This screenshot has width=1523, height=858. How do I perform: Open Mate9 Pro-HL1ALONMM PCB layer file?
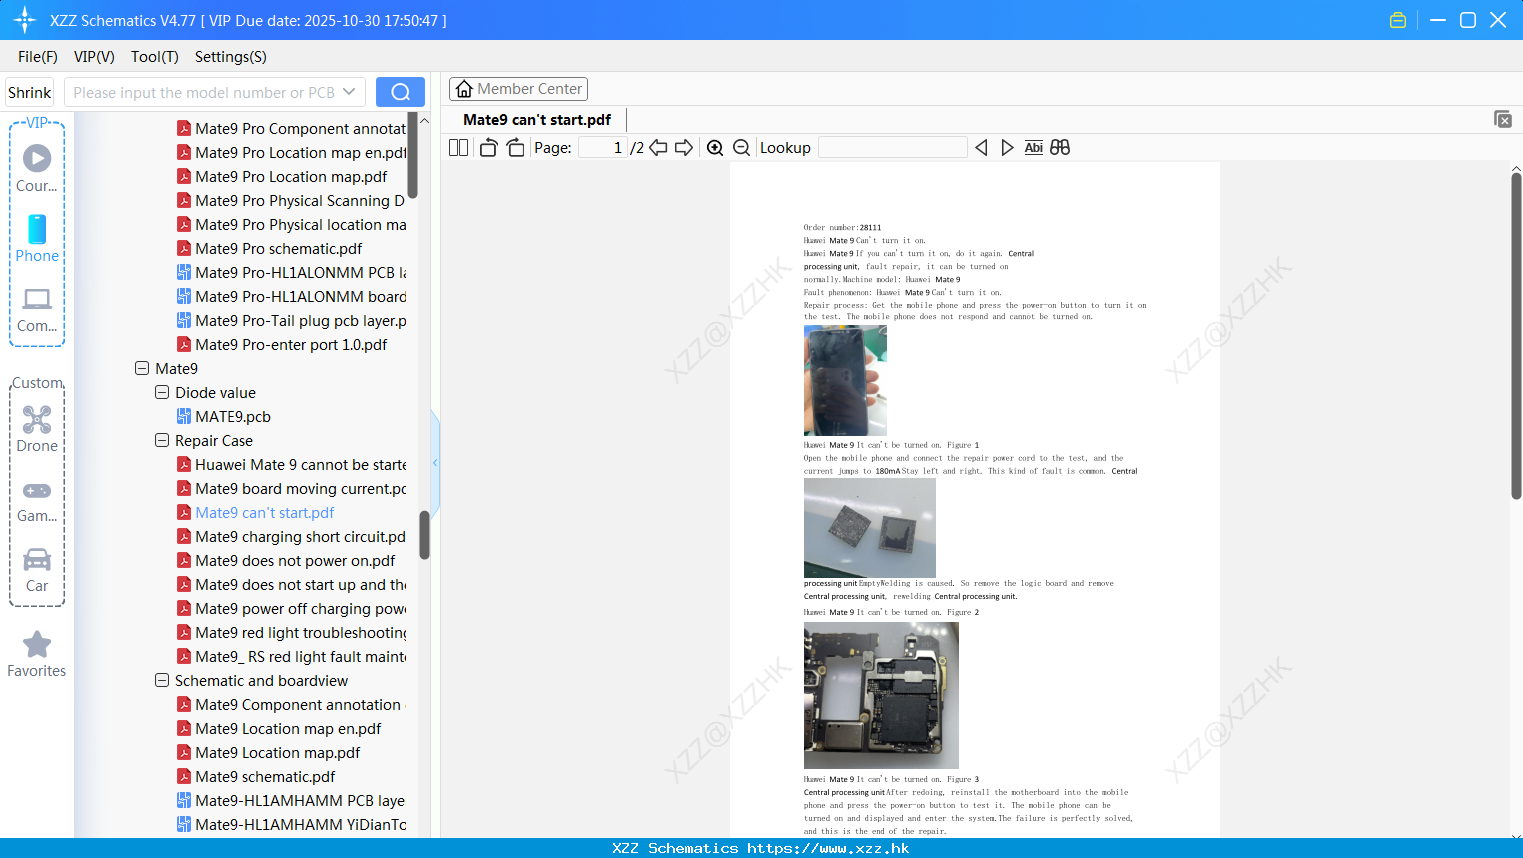291,272
